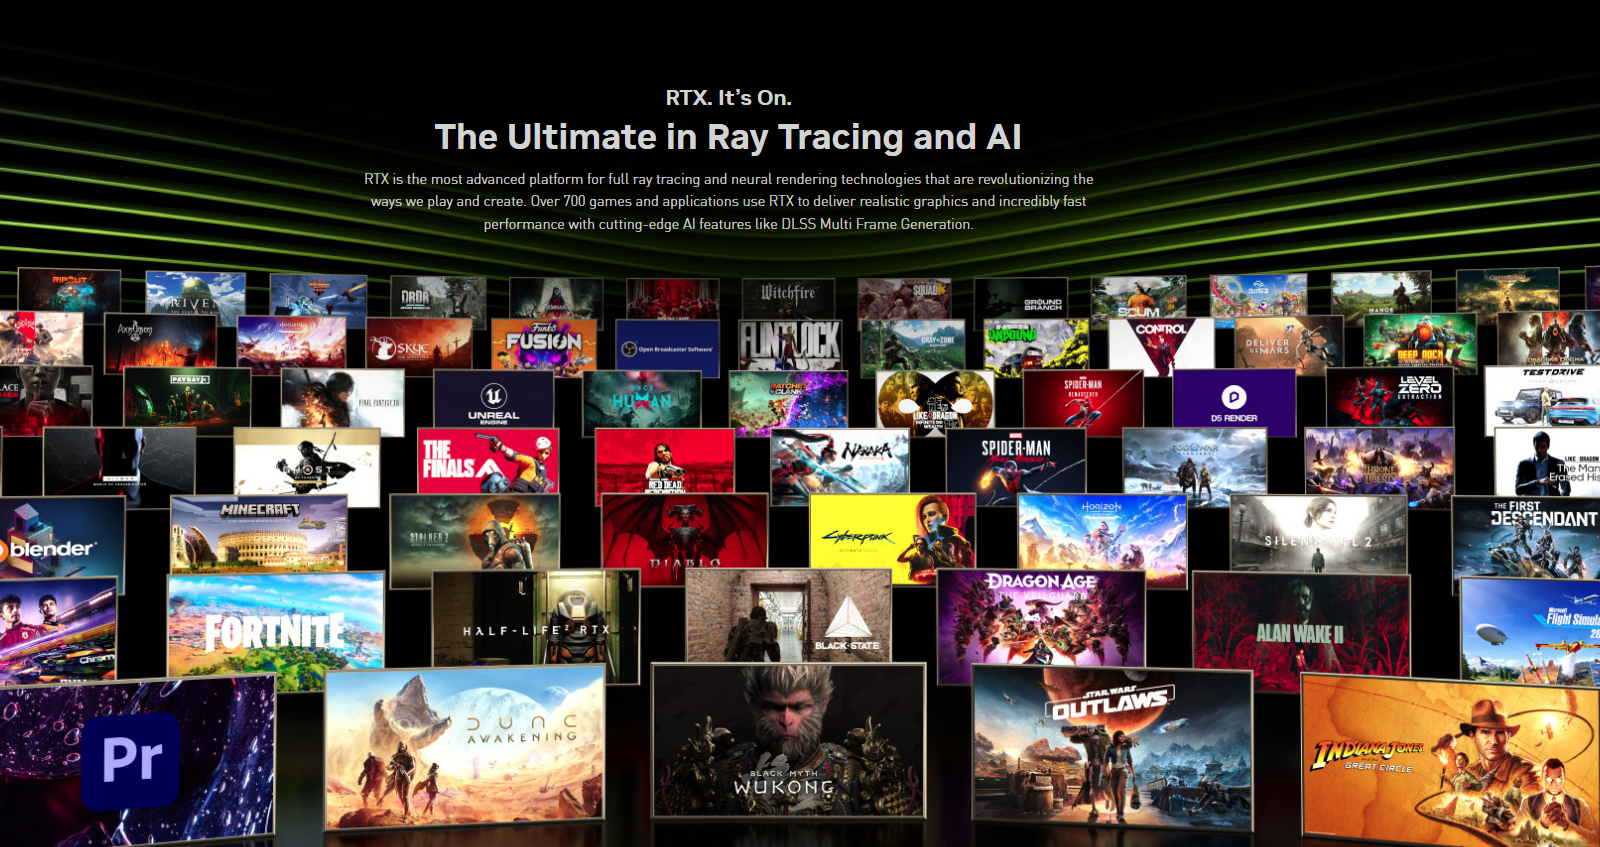Click the Adobe Premiere Pro Pr icon
This screenshot has height=847, width=1600.
(131, 760)
